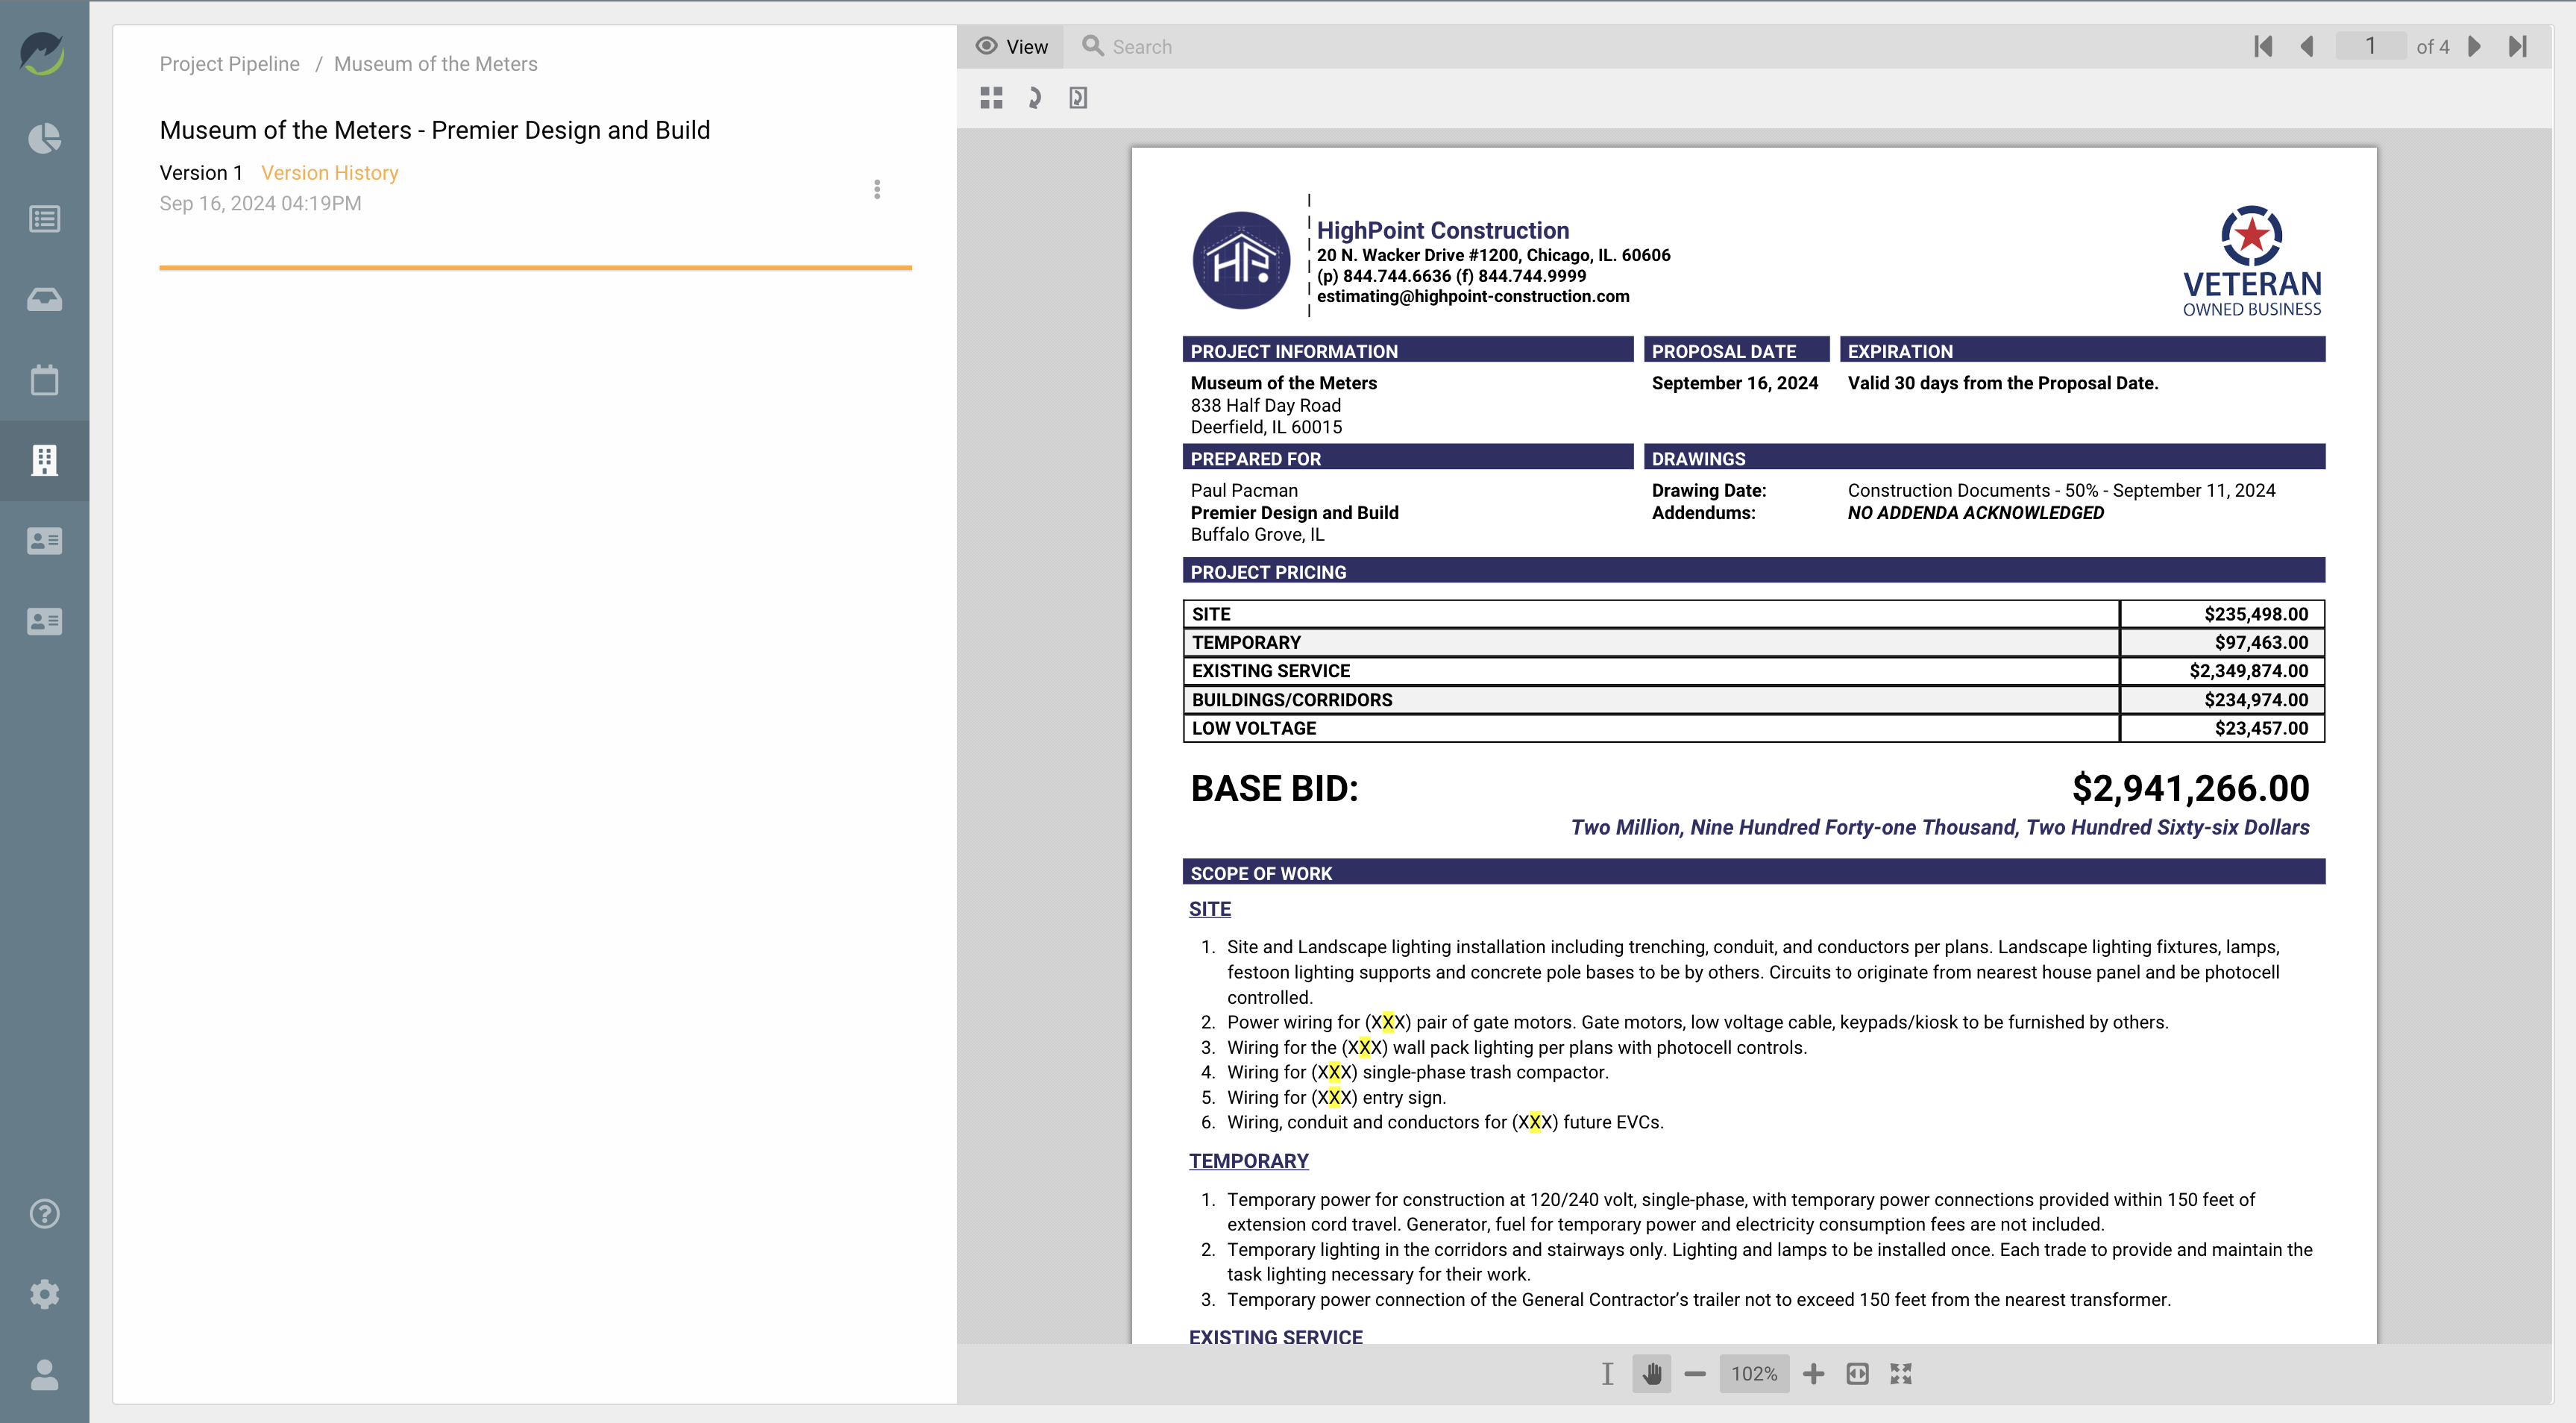Fit the document to page width
Image resolution: width=2576 pixels, height=1423 pixels.
click(x=1857, y=1374)
